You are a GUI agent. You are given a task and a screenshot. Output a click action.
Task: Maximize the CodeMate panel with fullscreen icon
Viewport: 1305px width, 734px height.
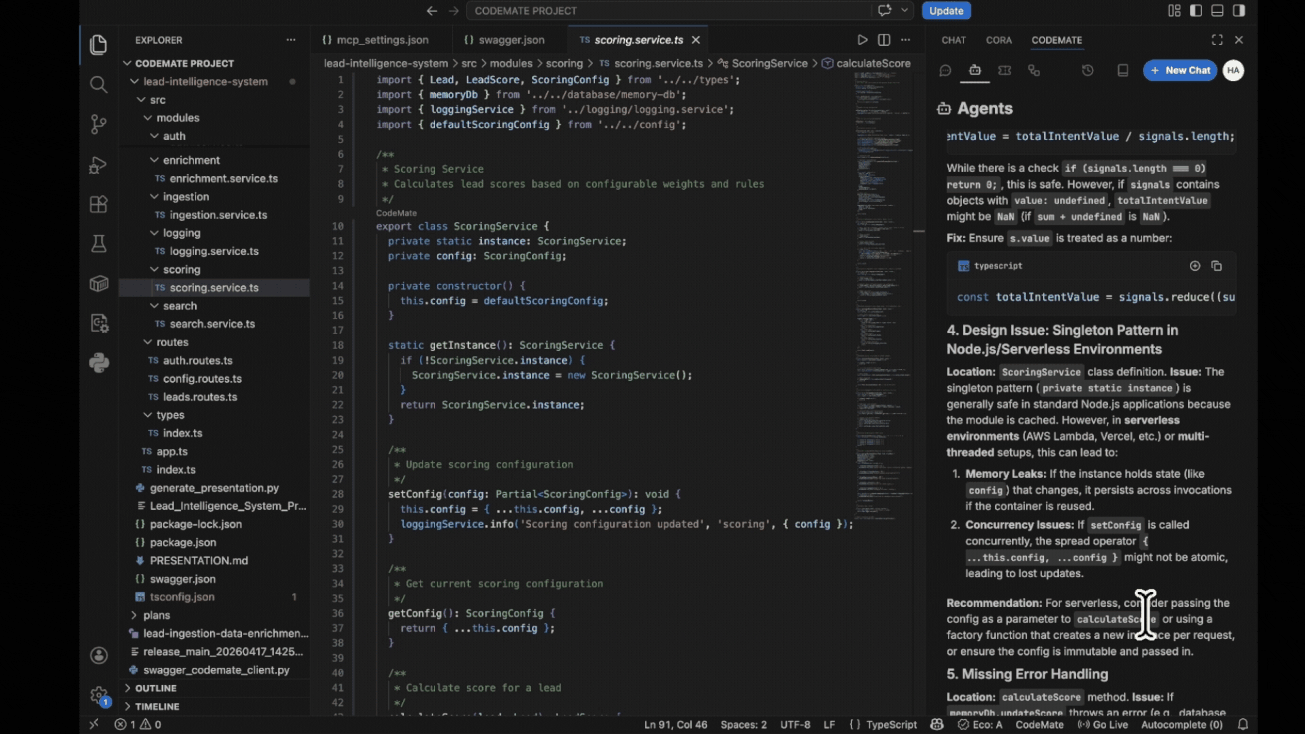(1217, 40)
